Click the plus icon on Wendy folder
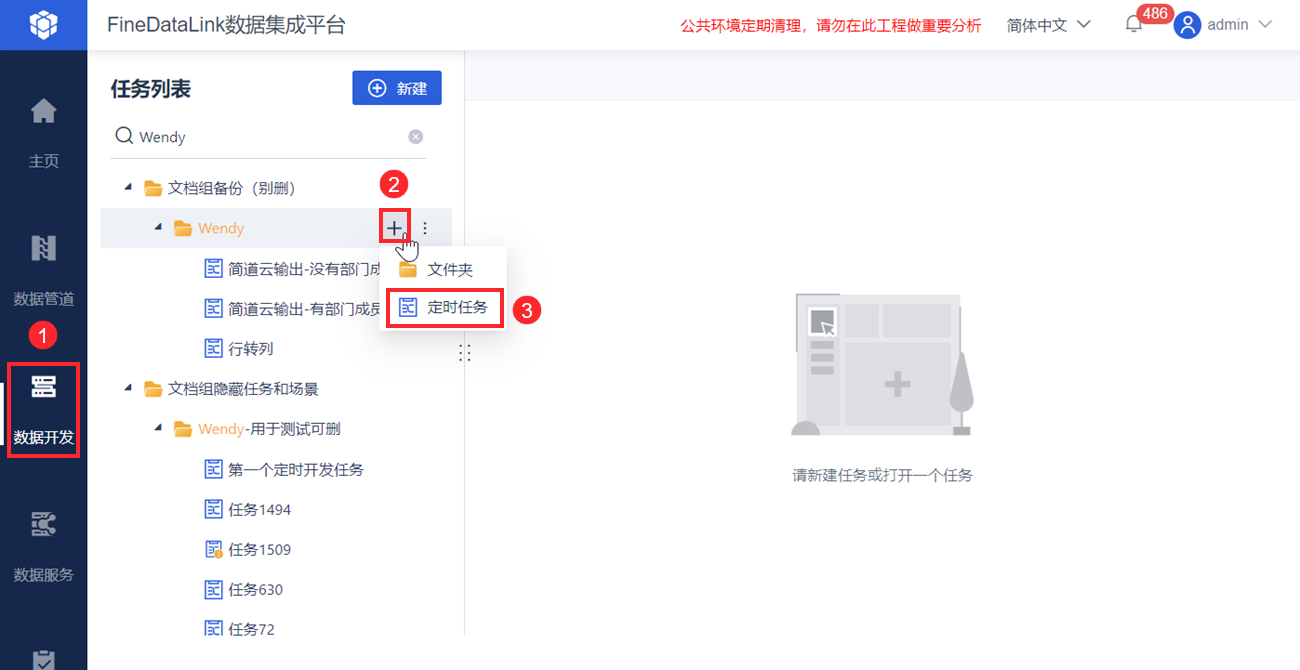Image resolution: width=1300 pixels, height=670 pixels. click(395, 228)
